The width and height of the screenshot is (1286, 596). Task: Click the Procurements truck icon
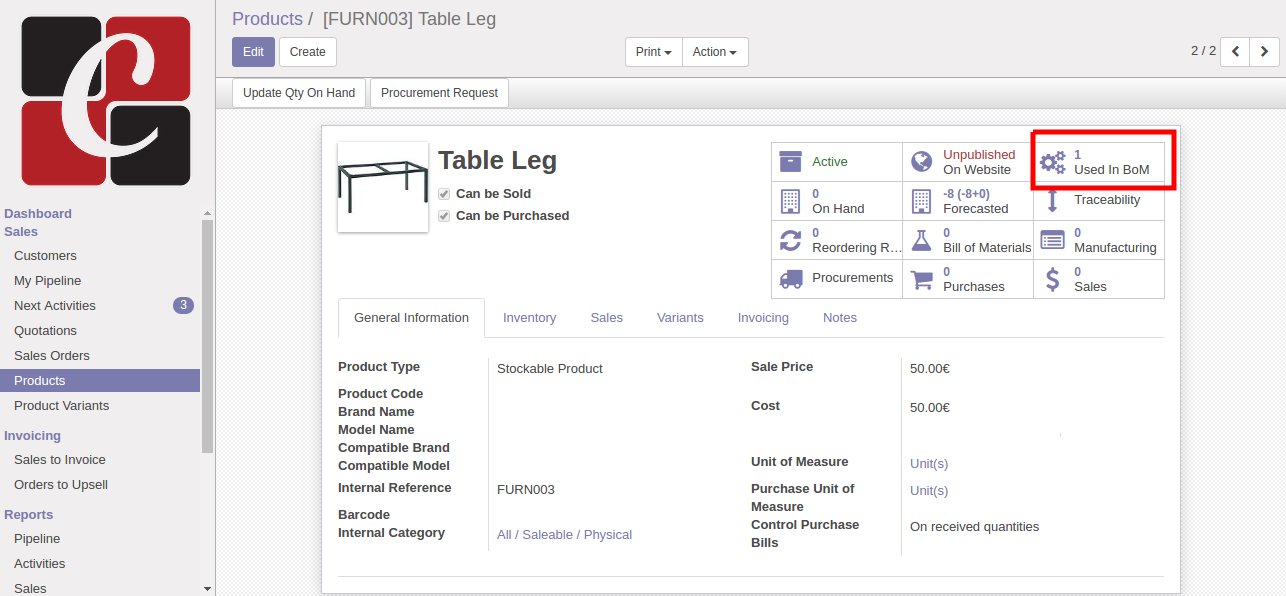point(791,279)
